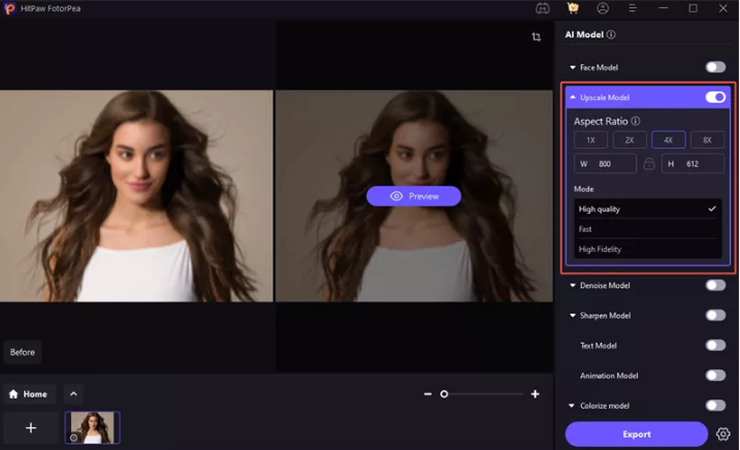Open the user account icon
Image resolution: width=740 pixels, height=450 pixels.
pyautogui.click(x=603, y=8)
